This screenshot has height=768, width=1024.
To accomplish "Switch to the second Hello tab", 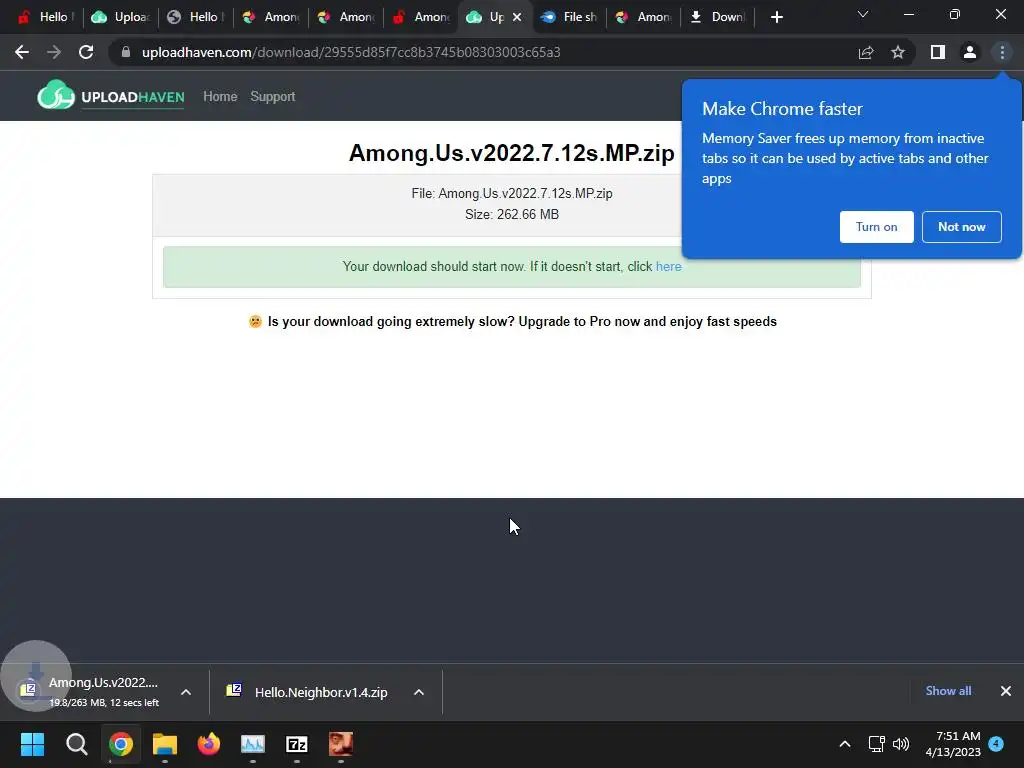I will click(x=196, y=17).
